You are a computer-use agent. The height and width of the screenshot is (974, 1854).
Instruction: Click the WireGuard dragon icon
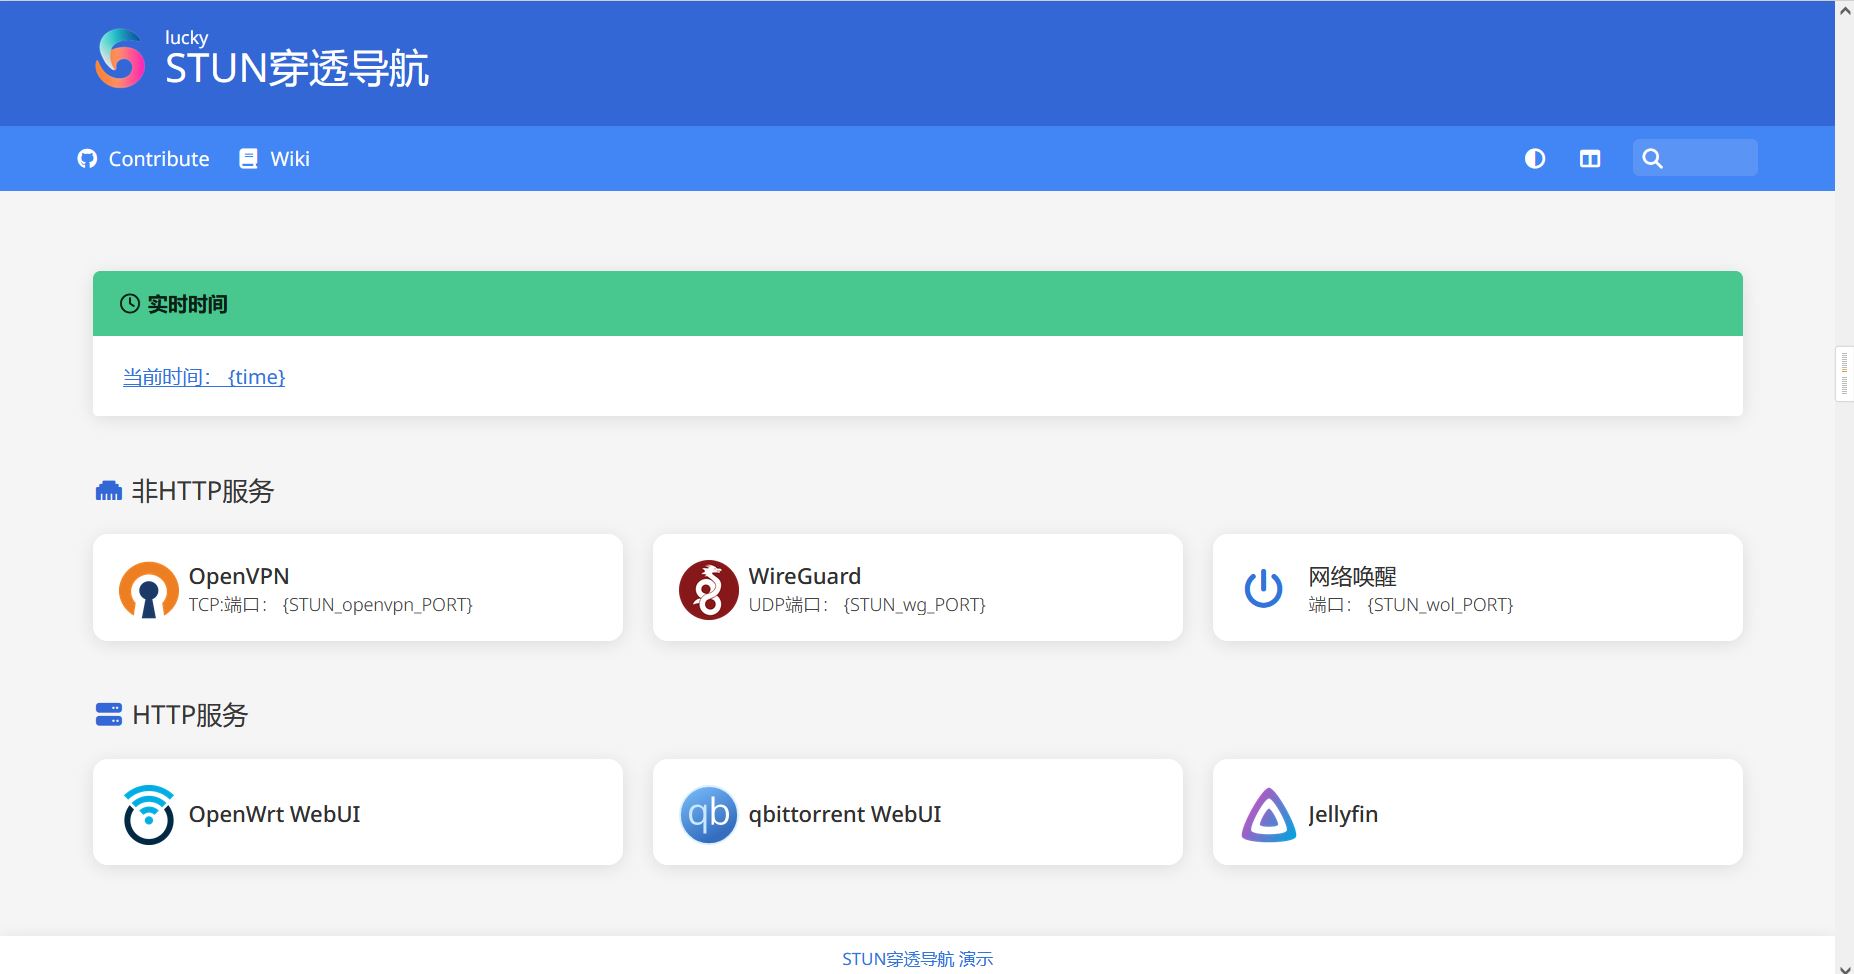pyautogui.click(x=708, y=590)
